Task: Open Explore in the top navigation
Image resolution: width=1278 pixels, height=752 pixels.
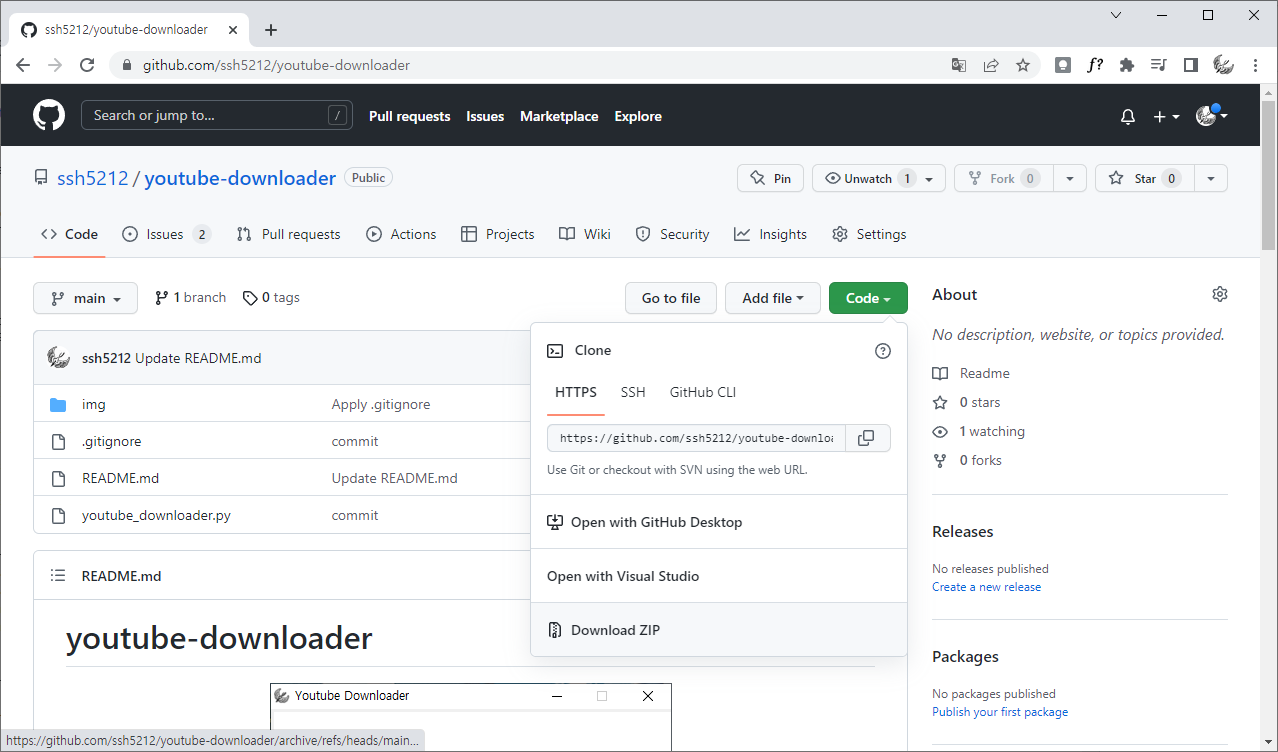Action: click(x=638, y=116)
